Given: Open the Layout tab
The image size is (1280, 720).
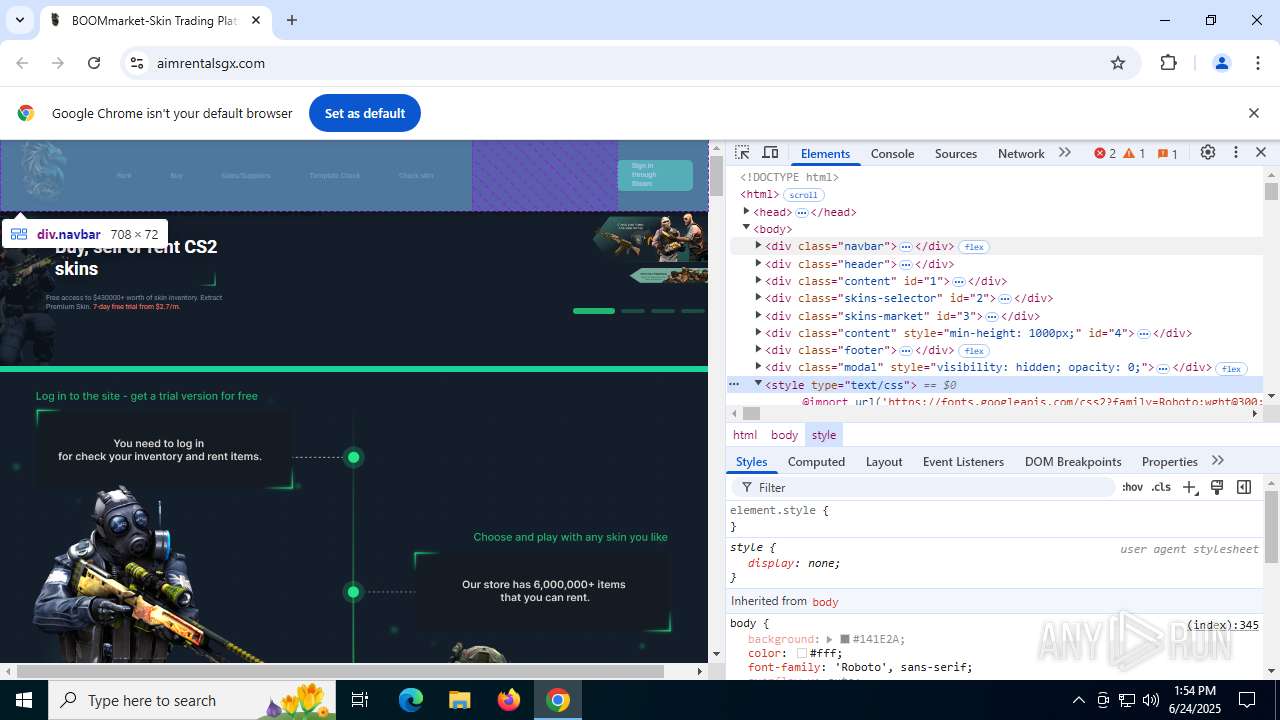Looking at the screenshot, I should [884, 461].
